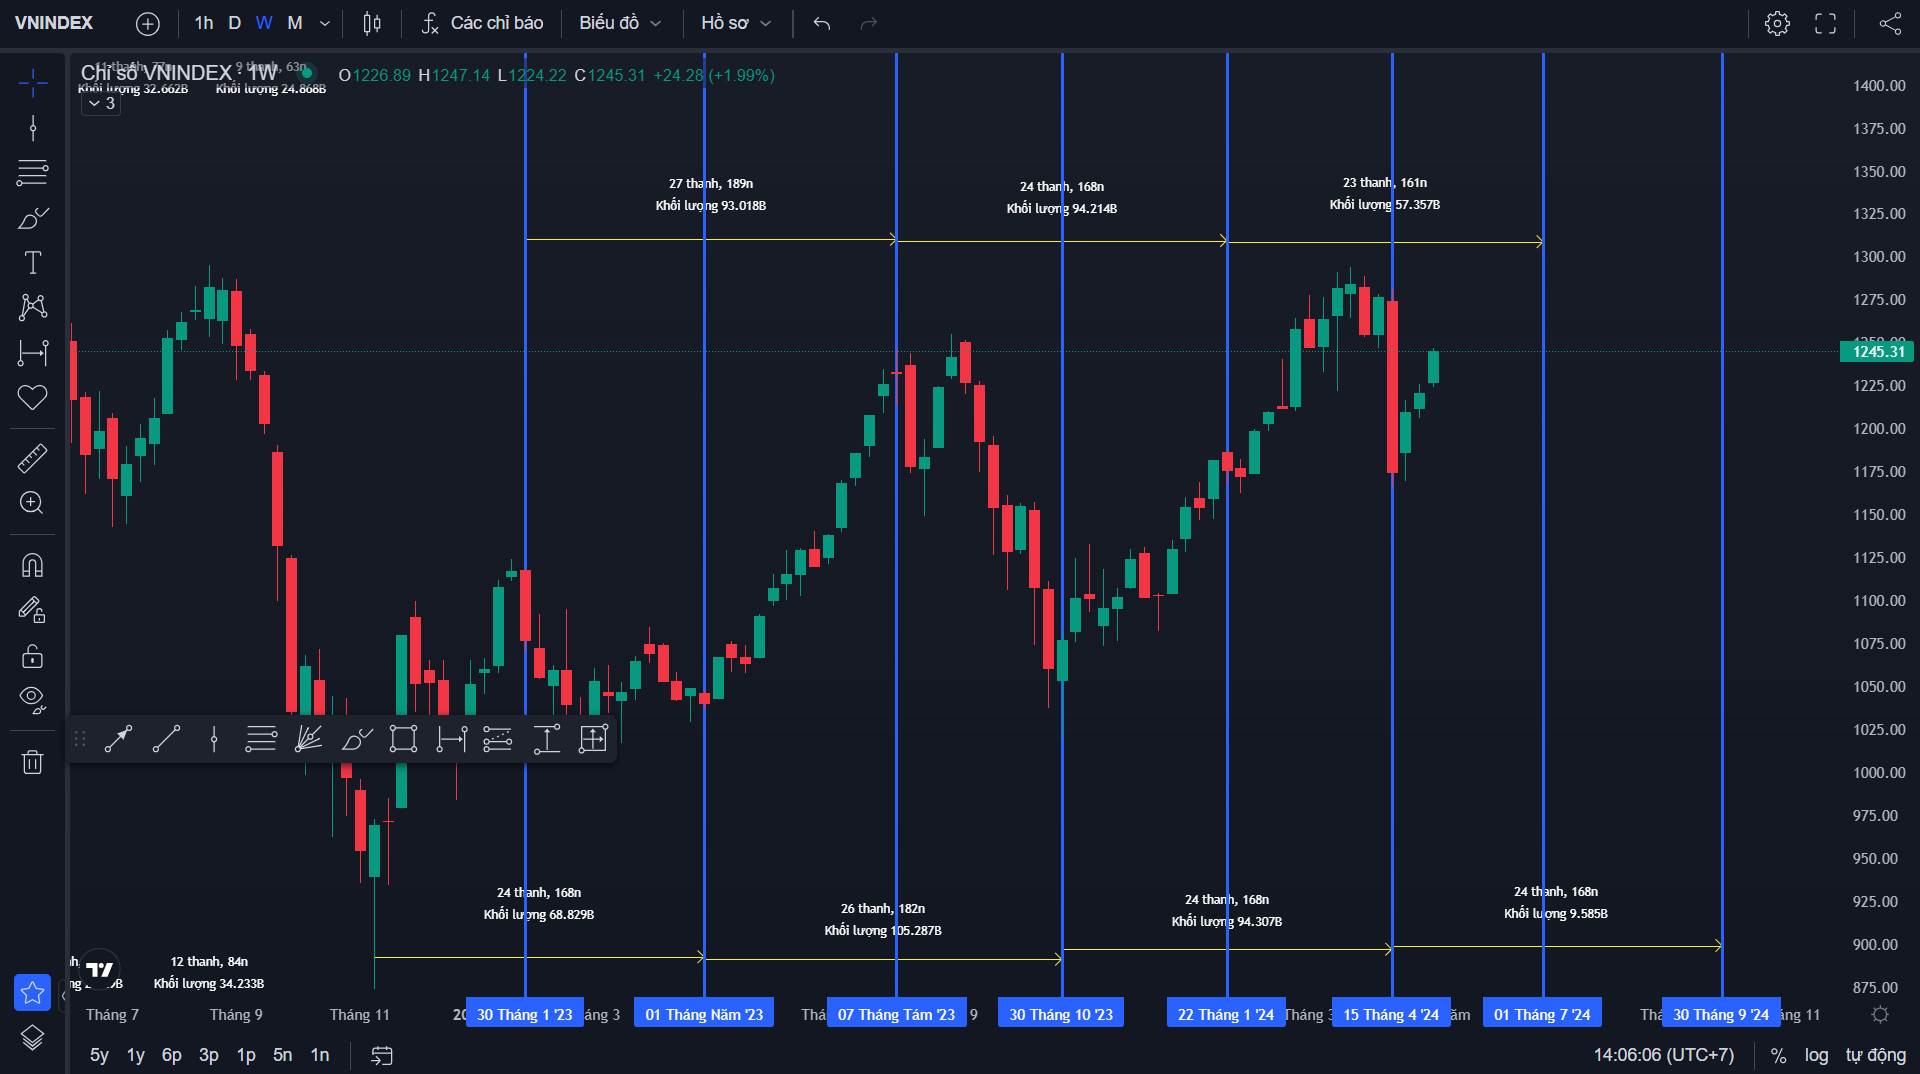Remove drawings with trash icon
1920x1074 pixels.
pyautogui.click(x=33, y=762)
